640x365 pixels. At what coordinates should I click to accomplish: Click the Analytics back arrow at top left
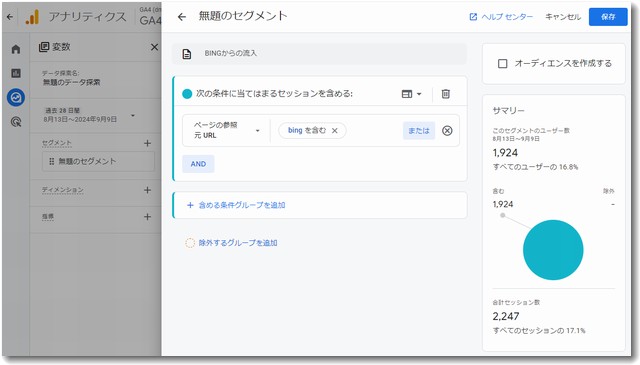click(10, 17)
